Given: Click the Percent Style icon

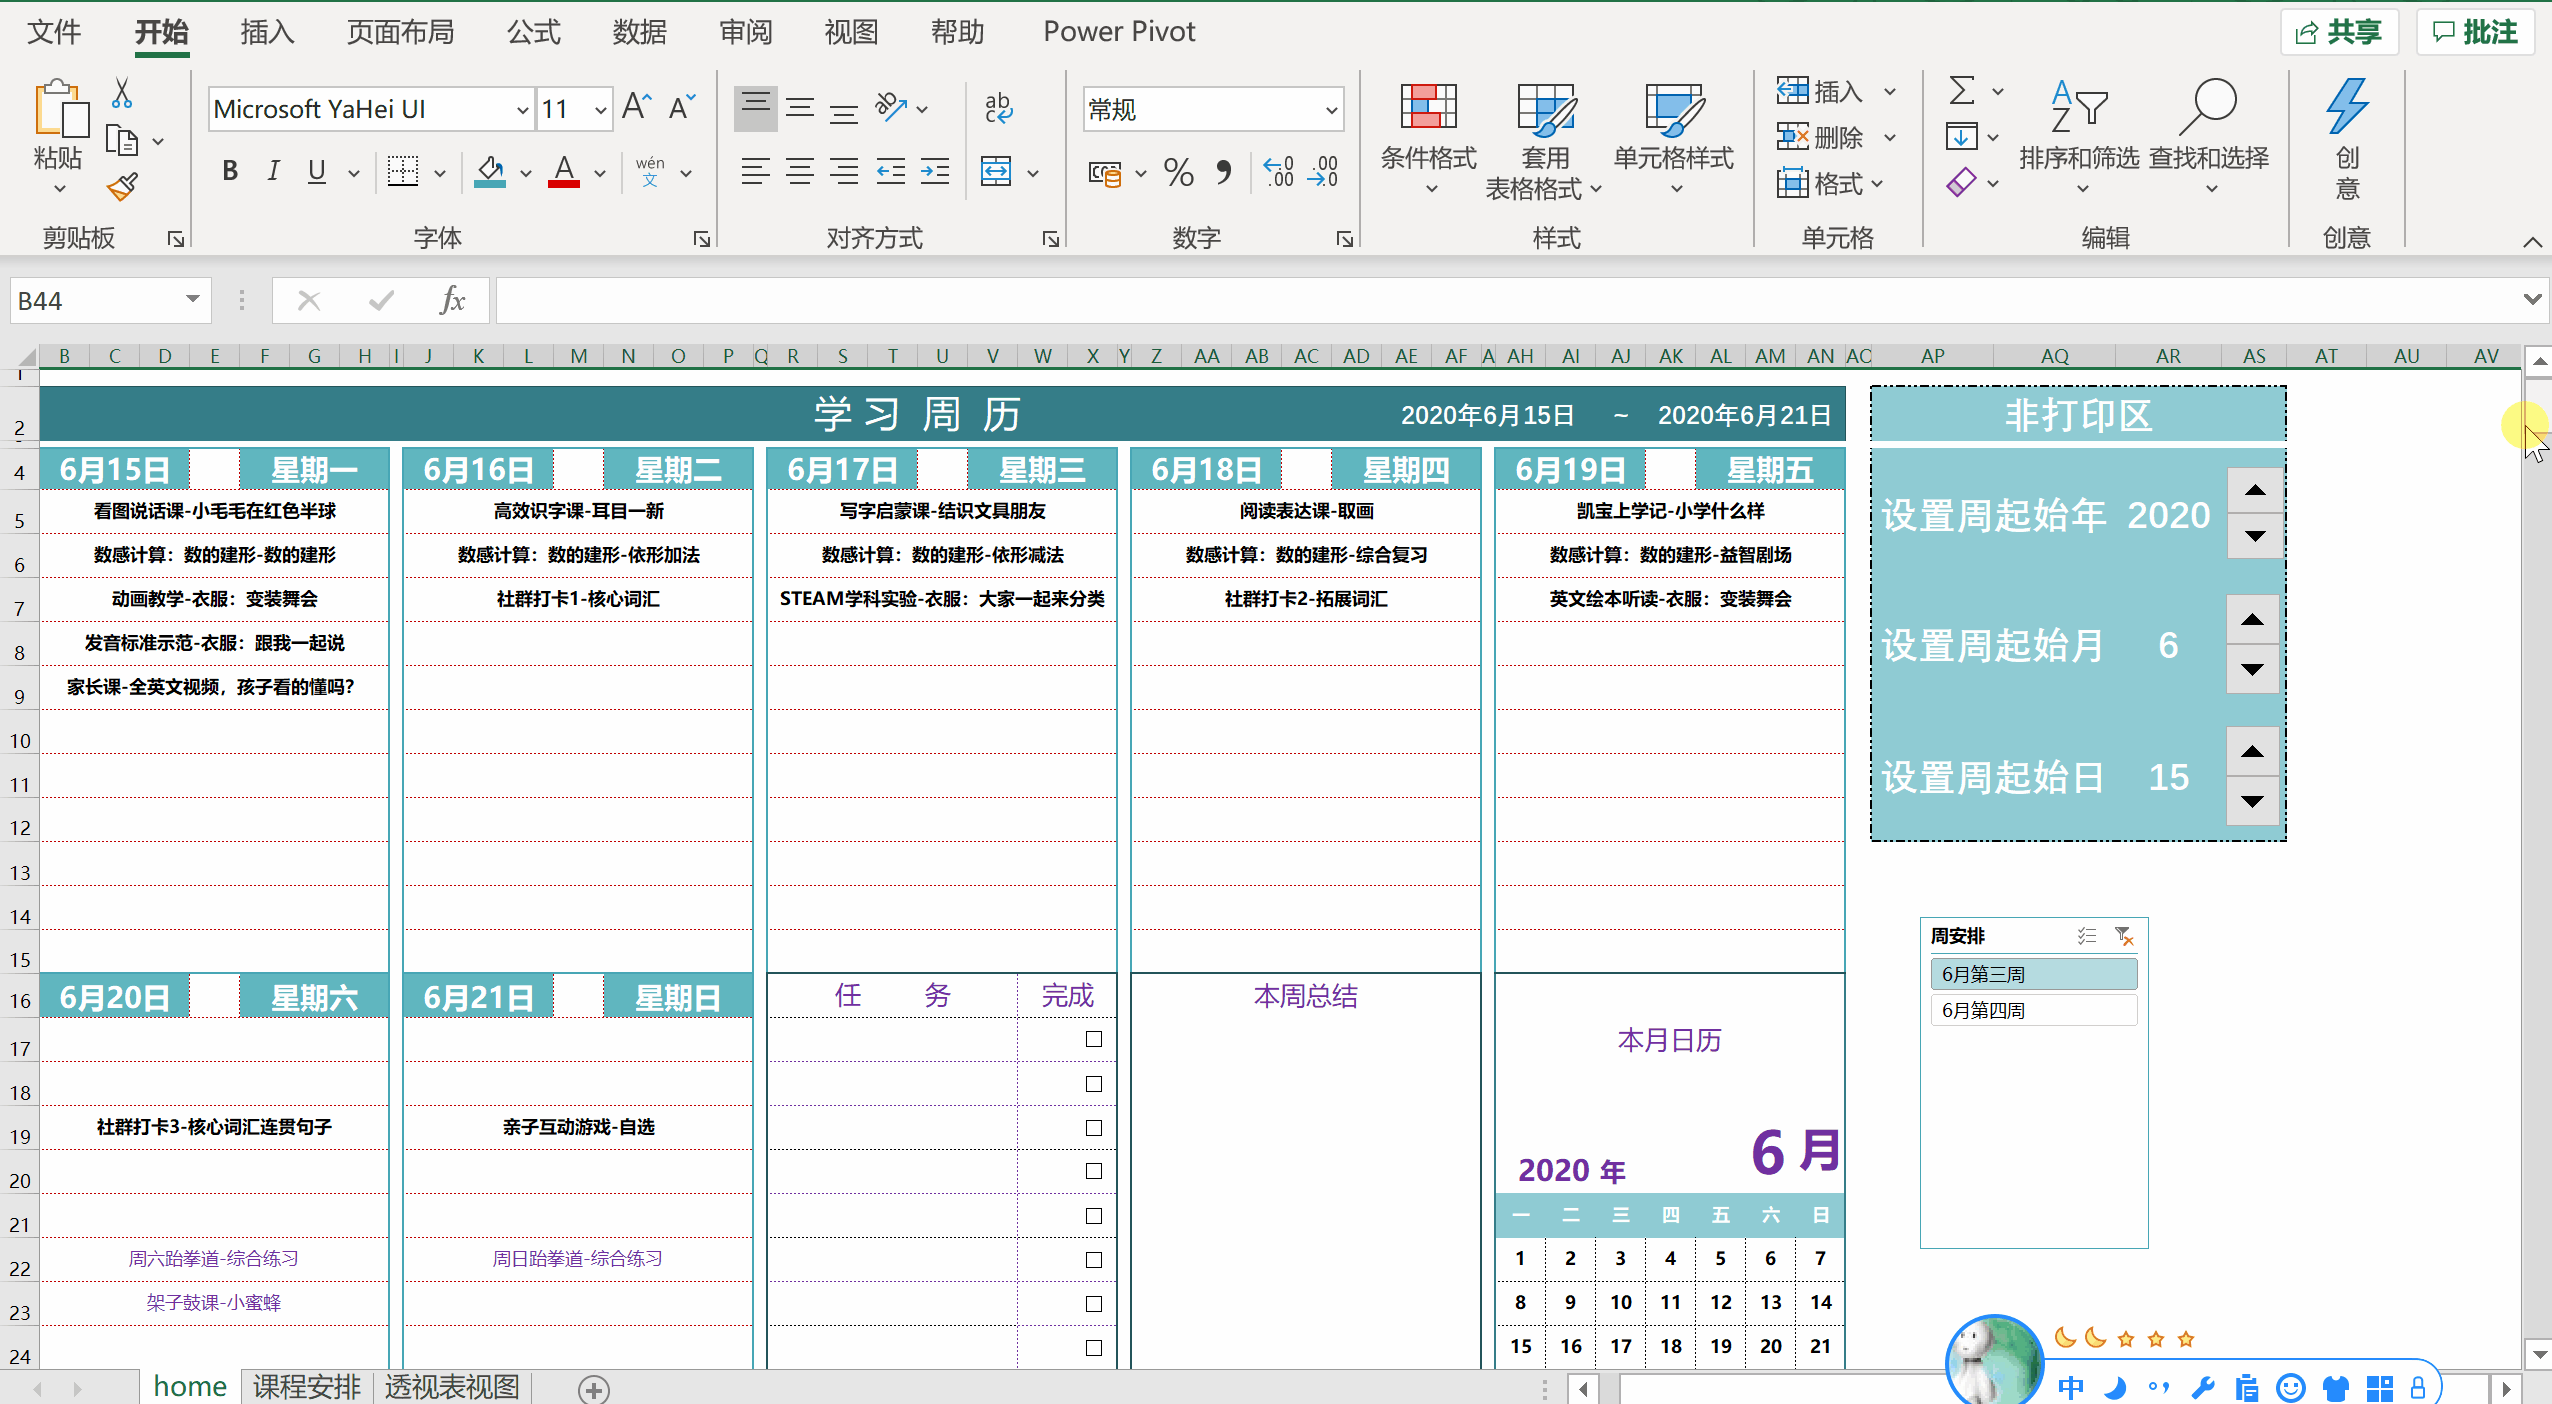Looking at the screenshot, I should coord(1179,172).
